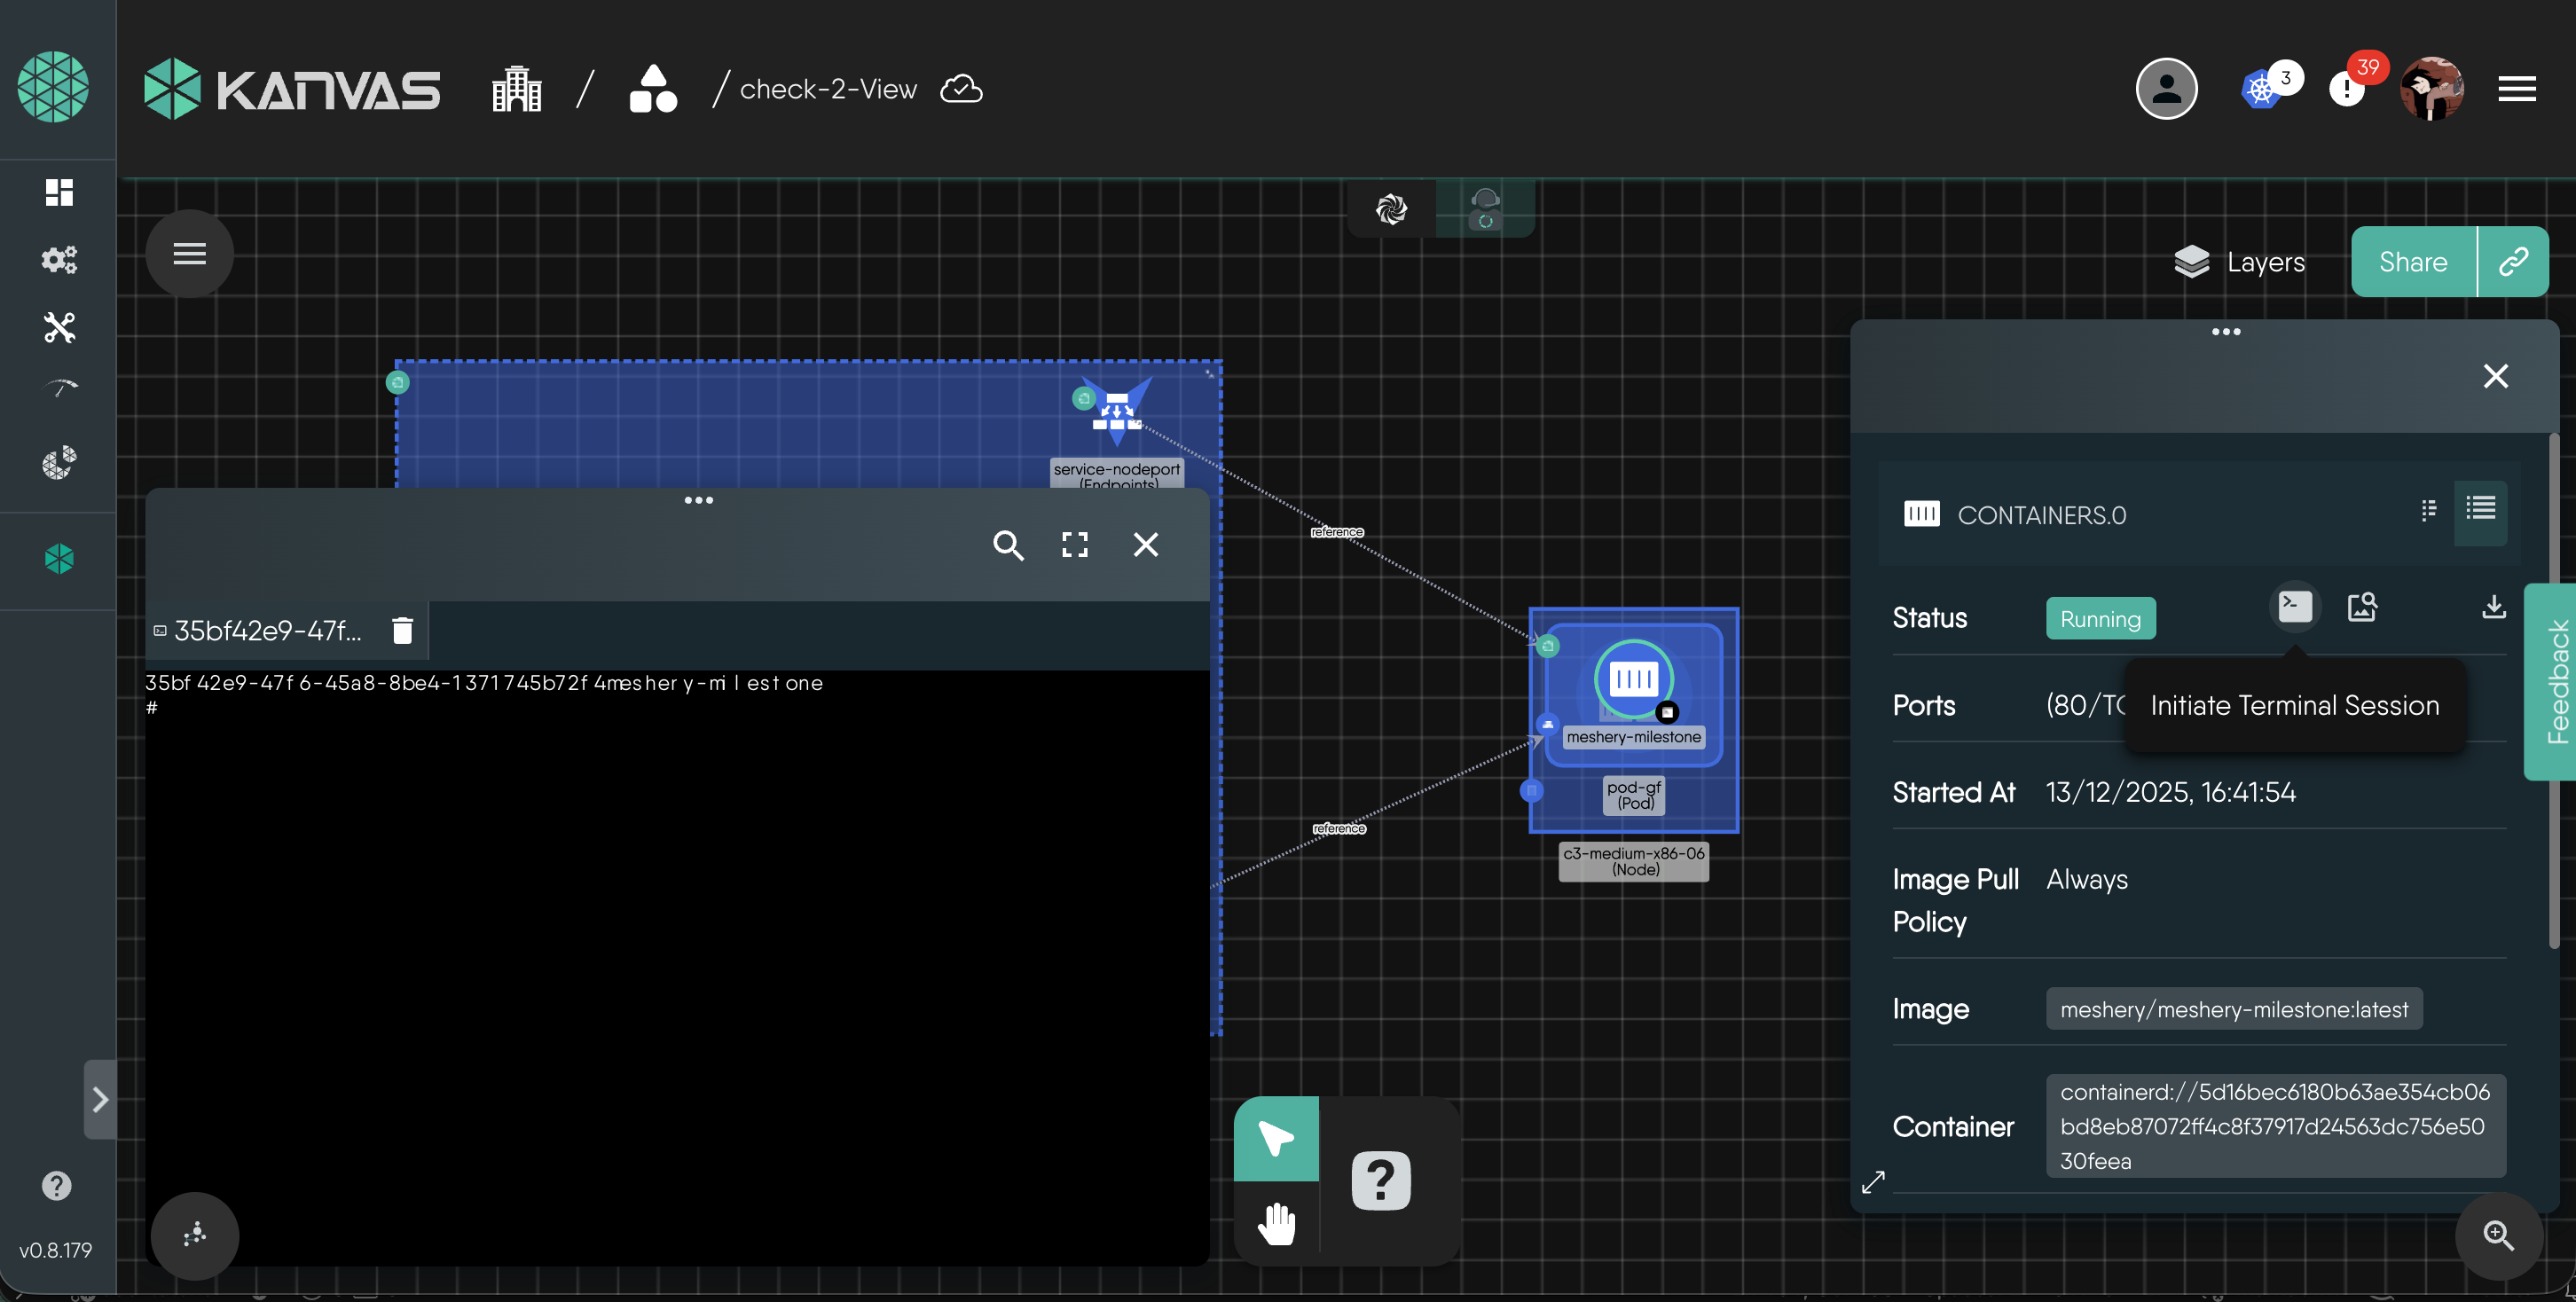
Task: Select the pan hand tool
Action: click(x=1276, y=1224)
